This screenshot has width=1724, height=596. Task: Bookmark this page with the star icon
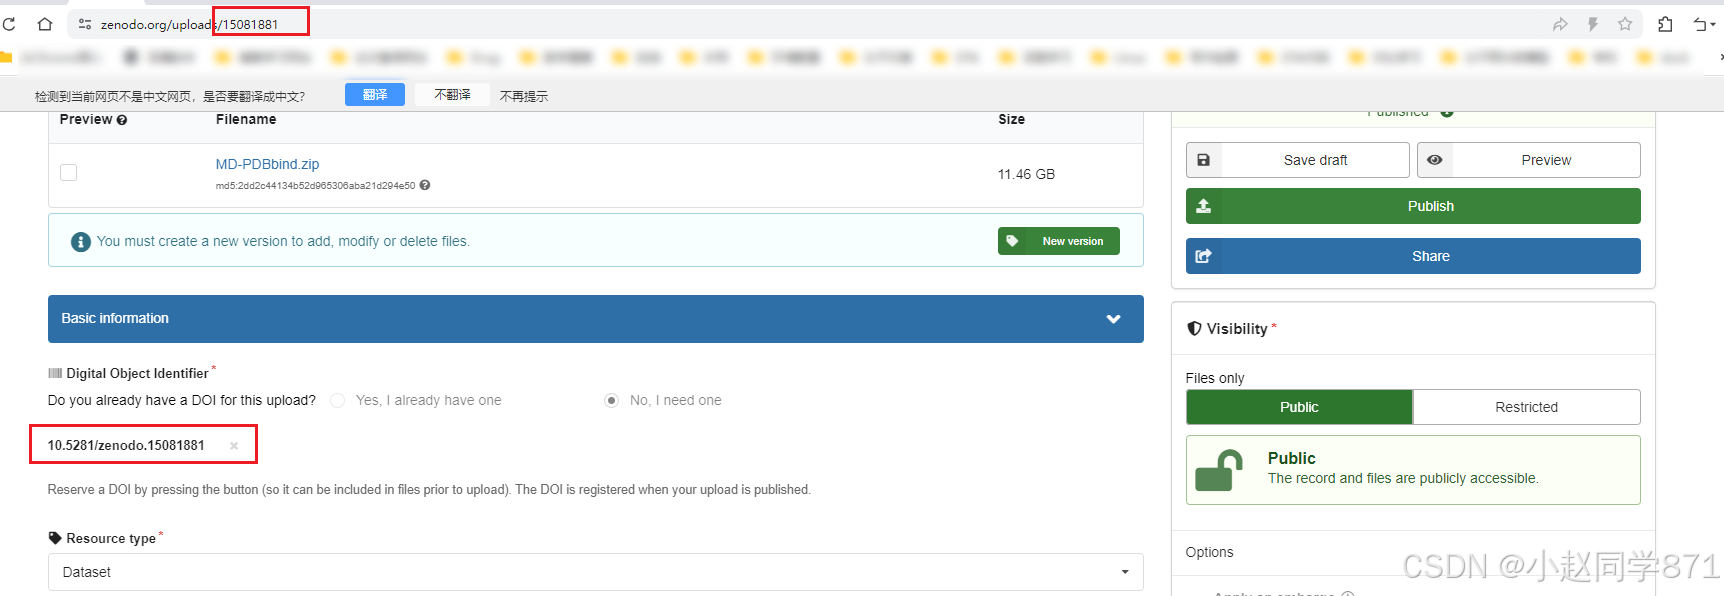point(1625,24)
